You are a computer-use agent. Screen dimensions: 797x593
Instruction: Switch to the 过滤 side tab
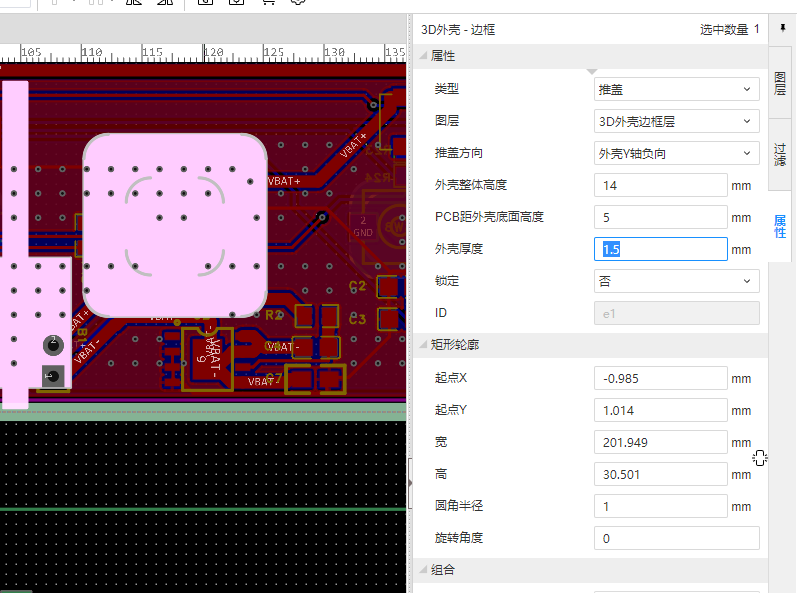[x=780, y=153]
